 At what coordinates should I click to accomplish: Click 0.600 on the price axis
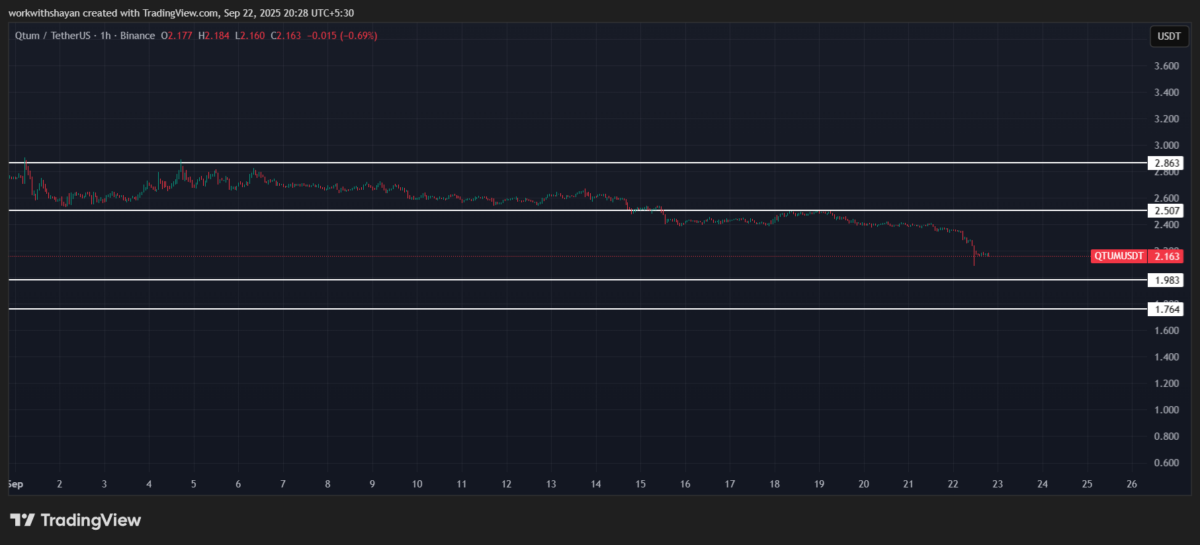pyautogui.click(x=1166, y=463)
